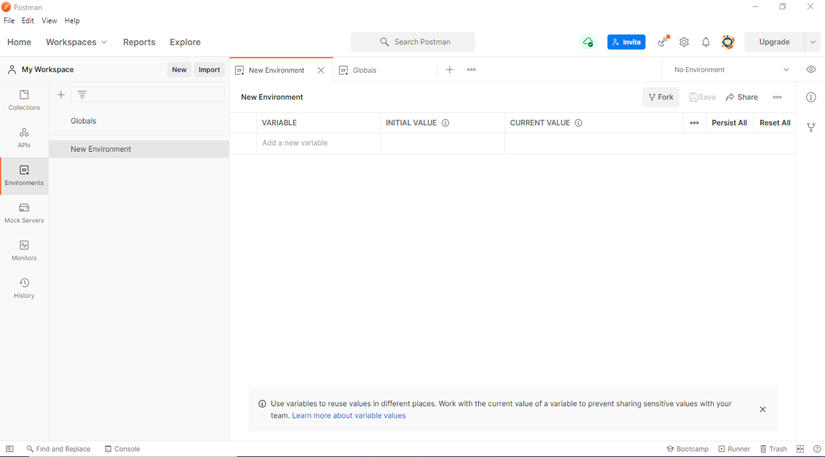Click the user avatar icon
Screen dimensions: 825x457
pos(728,42)
